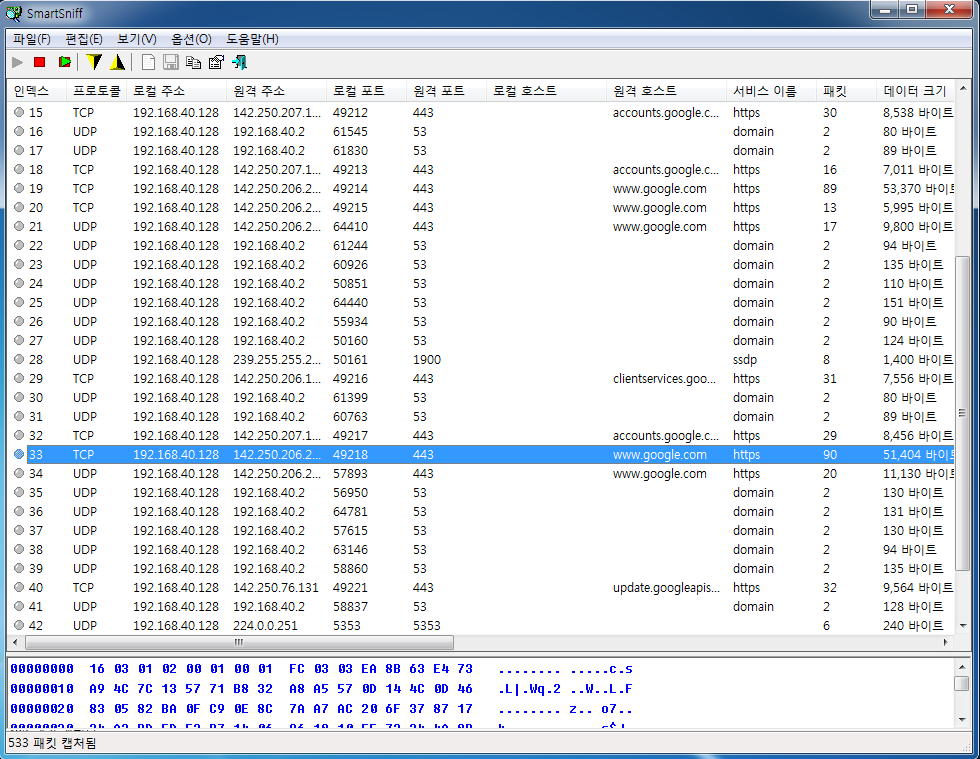Click local port 58837 in row 41
The image size is (980, 759).
(x=350, y=606)
